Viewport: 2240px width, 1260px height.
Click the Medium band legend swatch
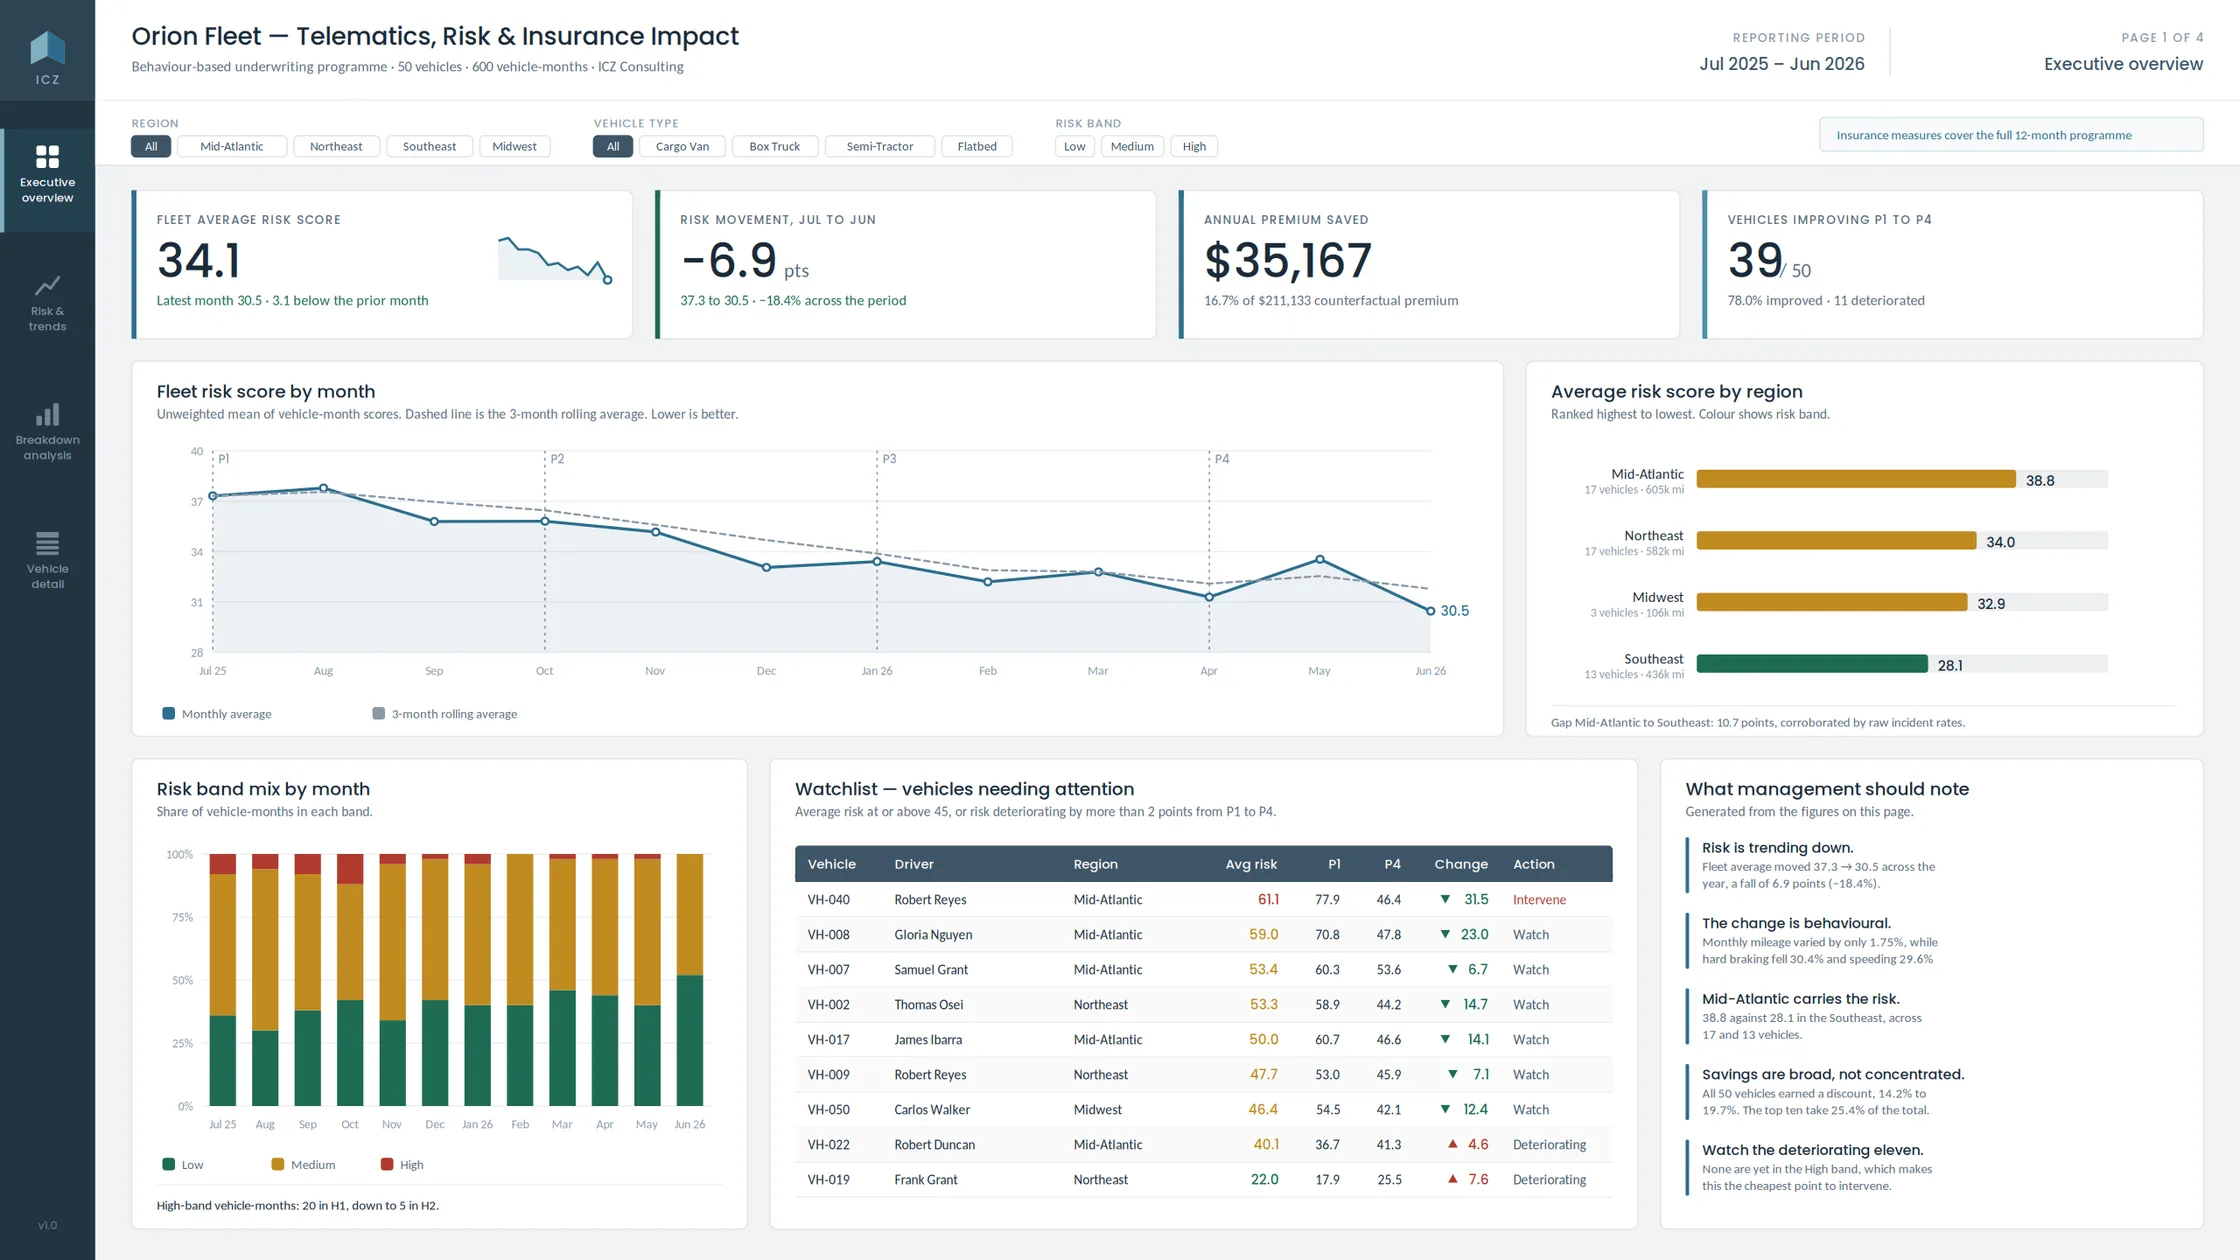[x=278, y=1164]
